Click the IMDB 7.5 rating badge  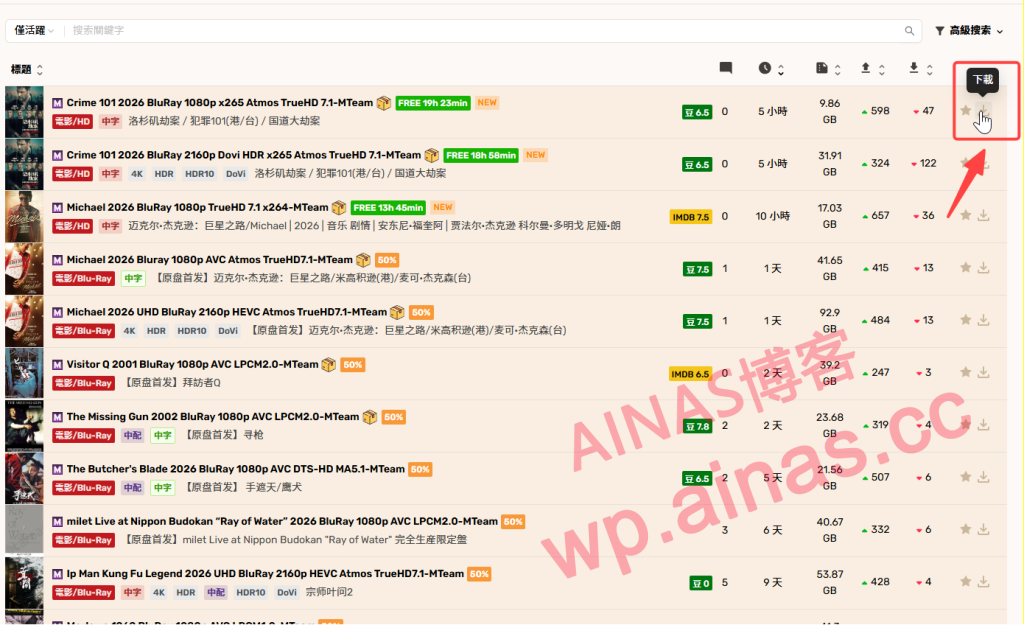point(690,217)
